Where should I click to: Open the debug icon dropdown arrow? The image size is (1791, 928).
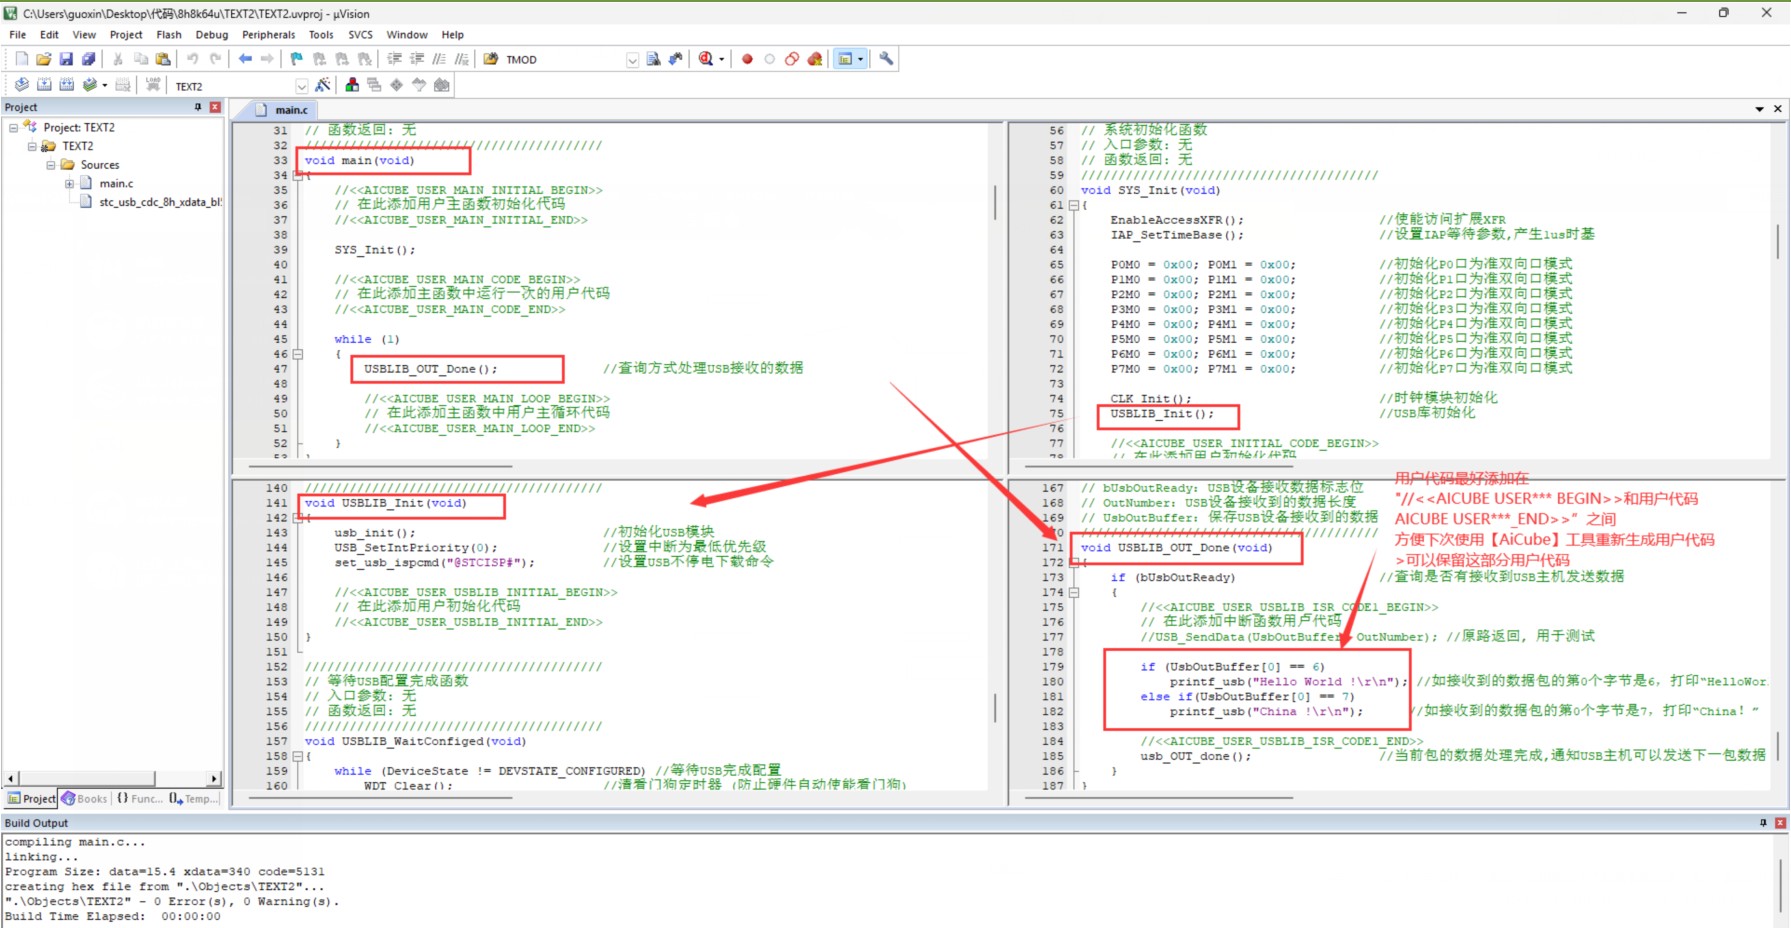[x=722, y=59]
